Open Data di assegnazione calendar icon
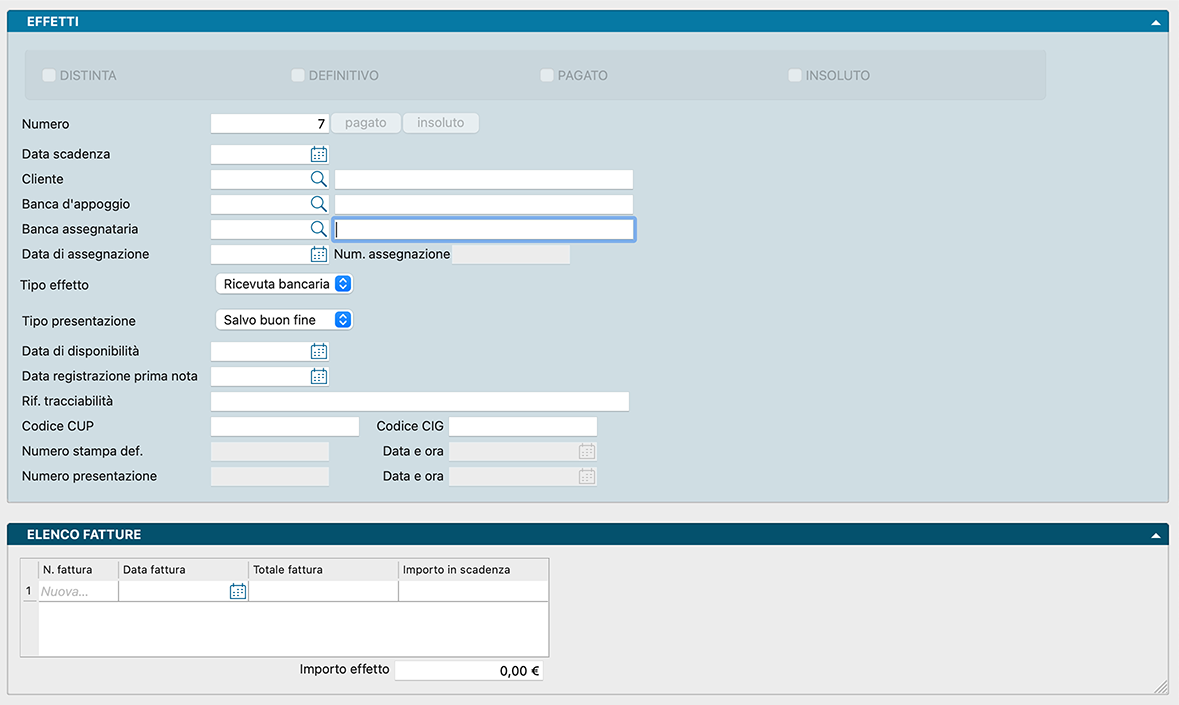This screenshot has height=705, width=1179. pyautogui.click(x=319, y=254)
